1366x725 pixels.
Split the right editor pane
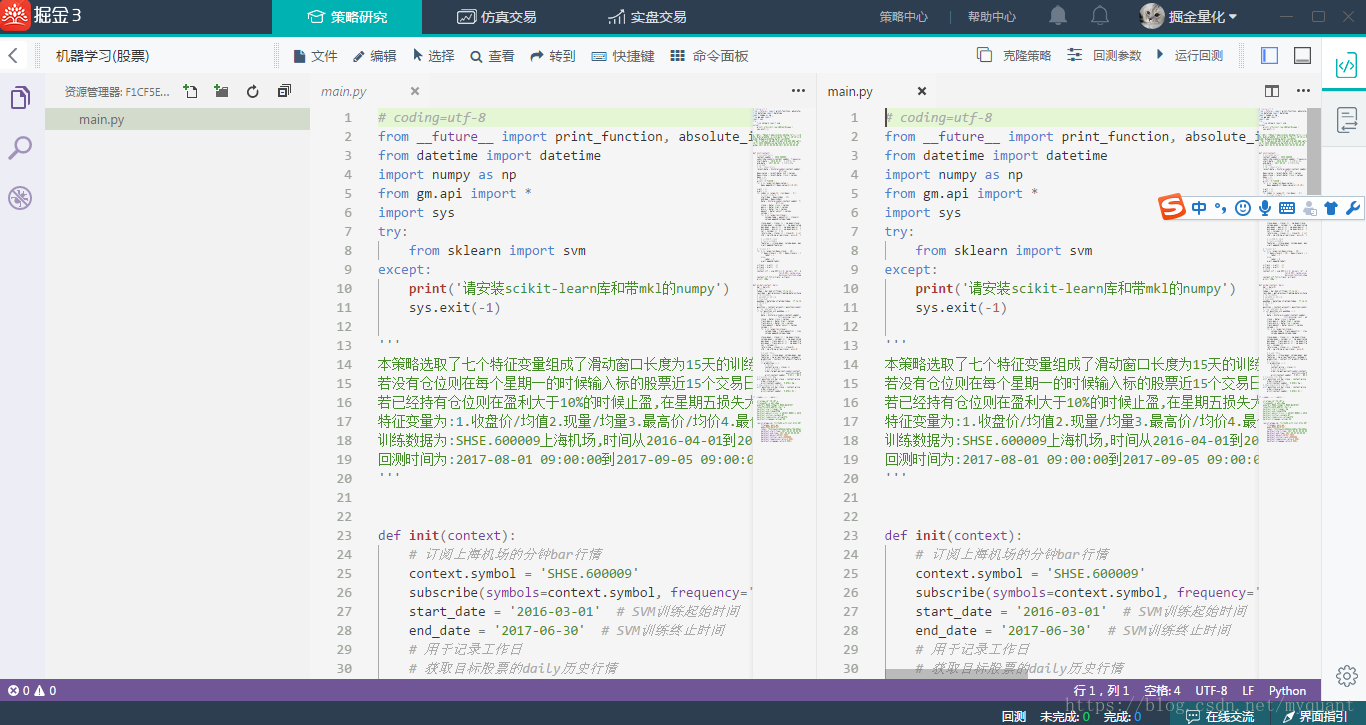[x=1272, y=91]
